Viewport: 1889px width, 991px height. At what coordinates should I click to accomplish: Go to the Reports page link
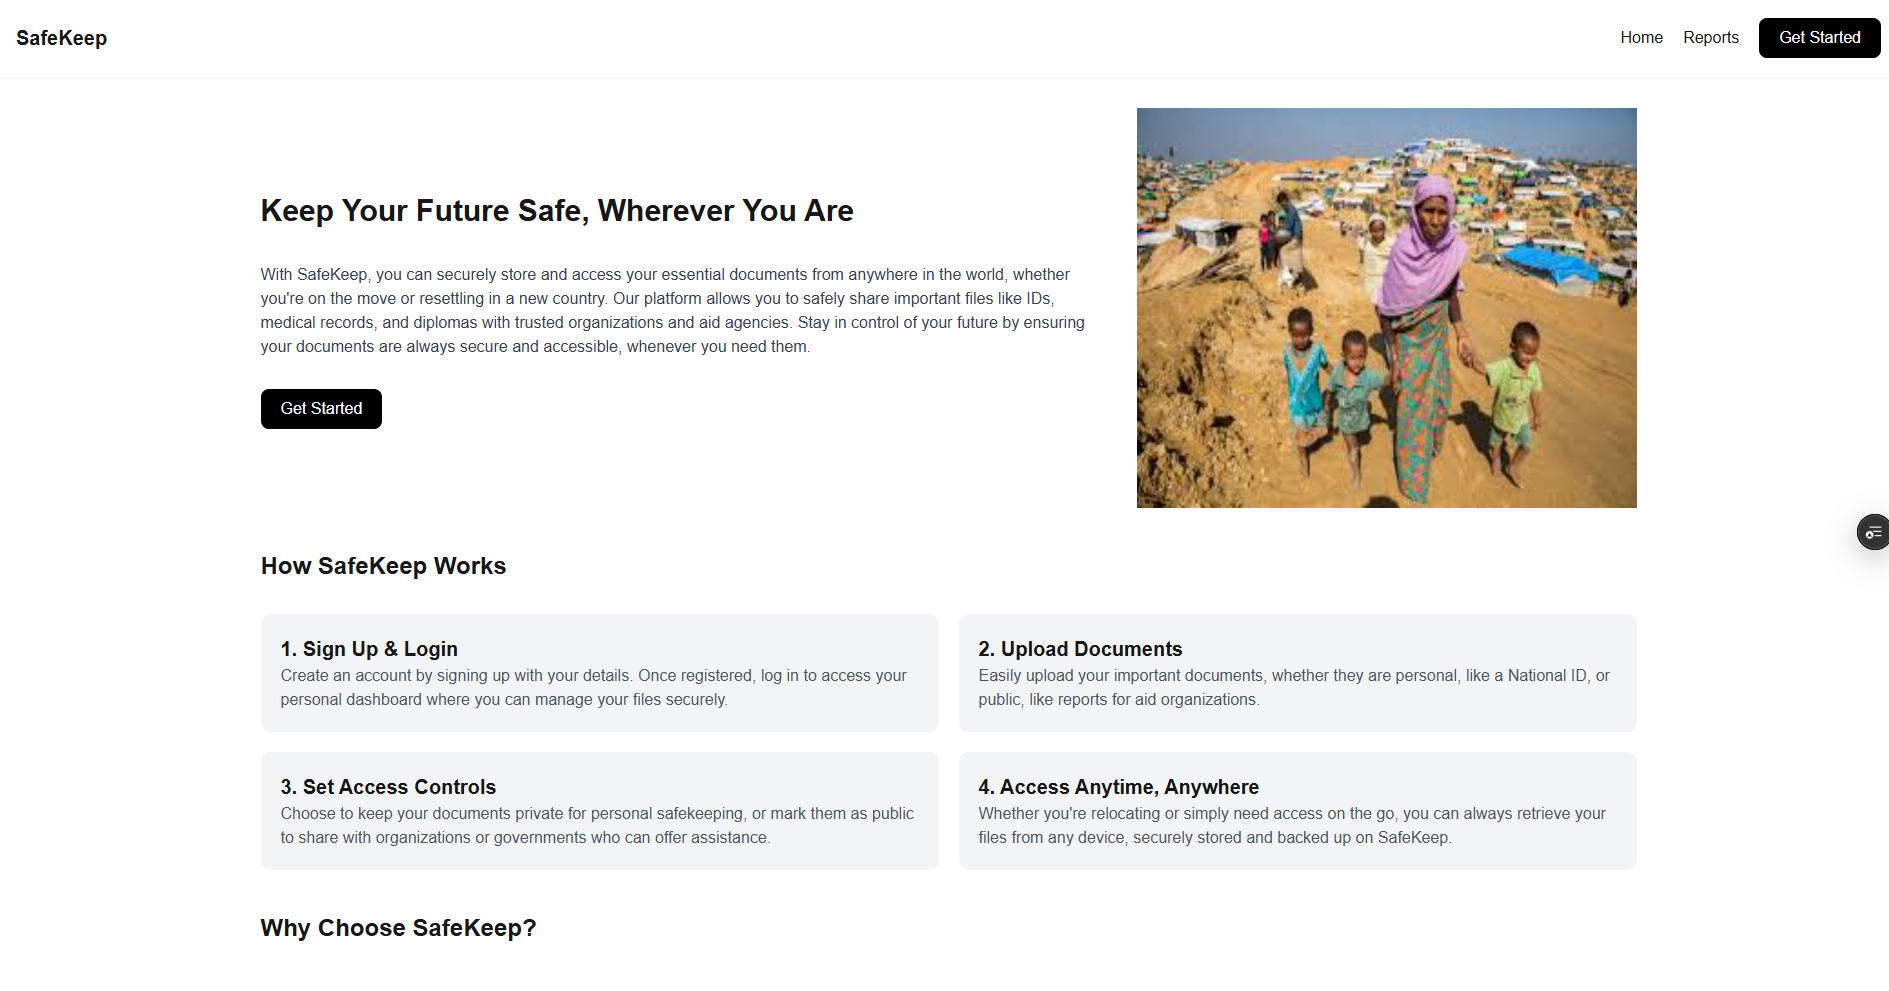click(x=1710, y=38)
